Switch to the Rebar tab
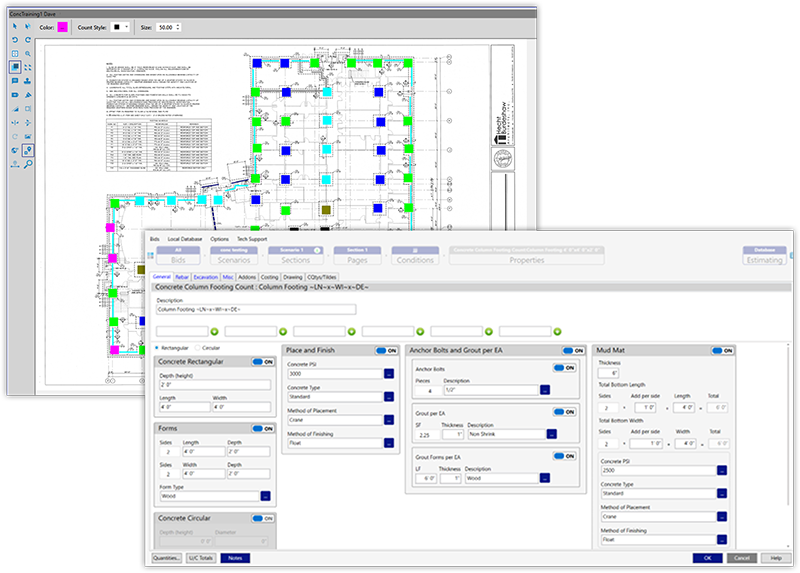The image size is (800, 573). (x=182, y=277)
